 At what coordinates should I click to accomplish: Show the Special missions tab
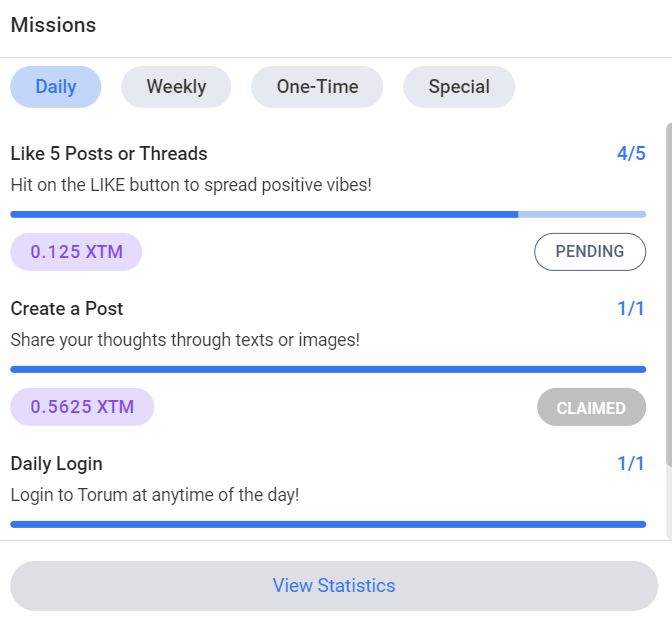pyautogui.click(x=459, y=87)
